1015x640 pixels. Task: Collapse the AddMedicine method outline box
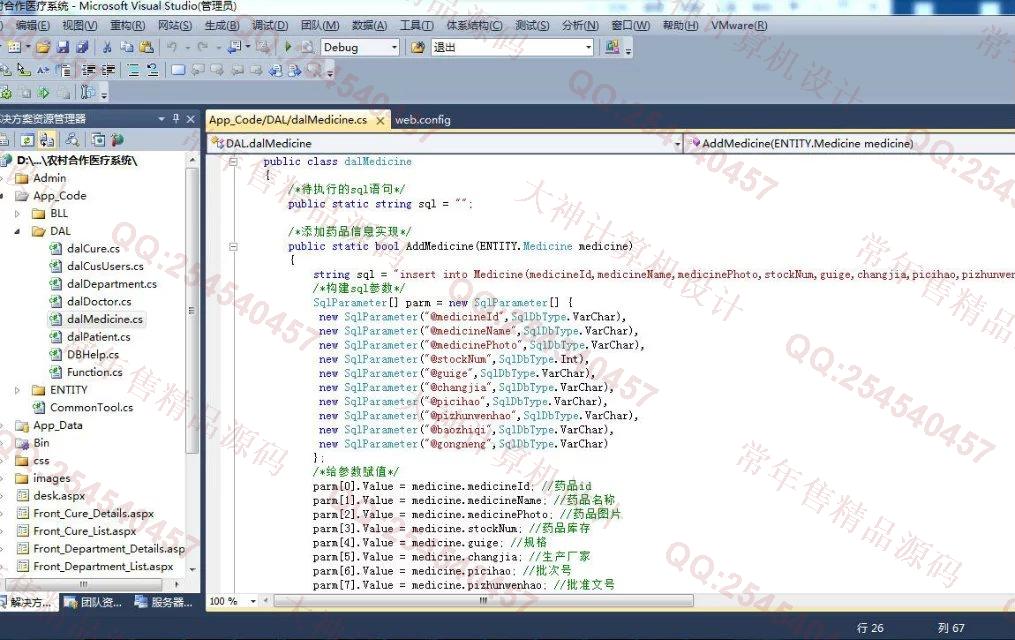coord(233,247)
